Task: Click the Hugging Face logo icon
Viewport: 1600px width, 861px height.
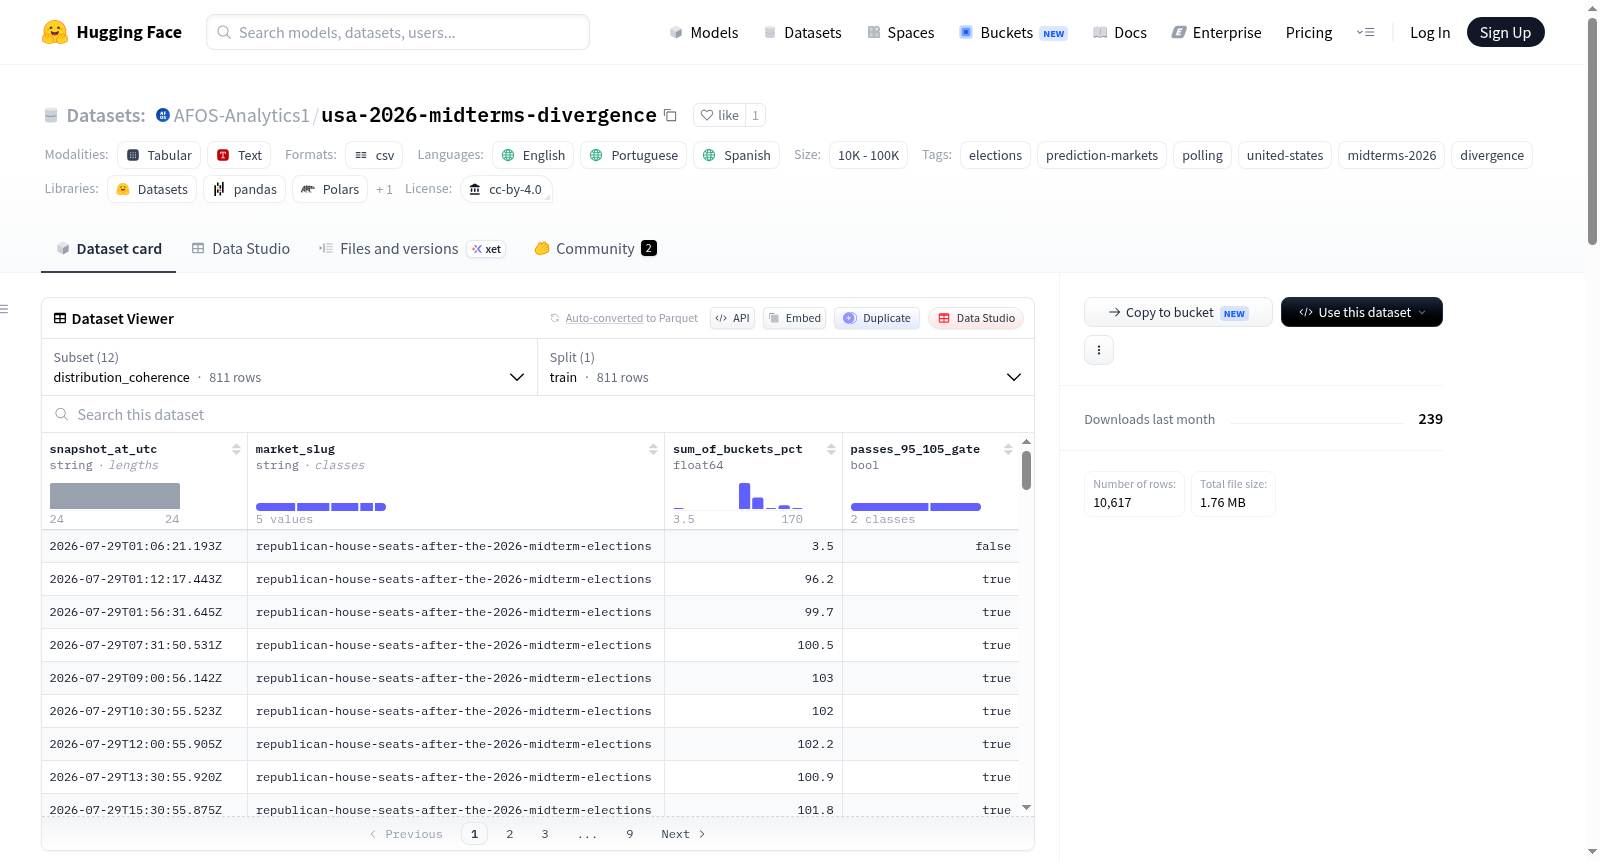Action: coord(55,32)
